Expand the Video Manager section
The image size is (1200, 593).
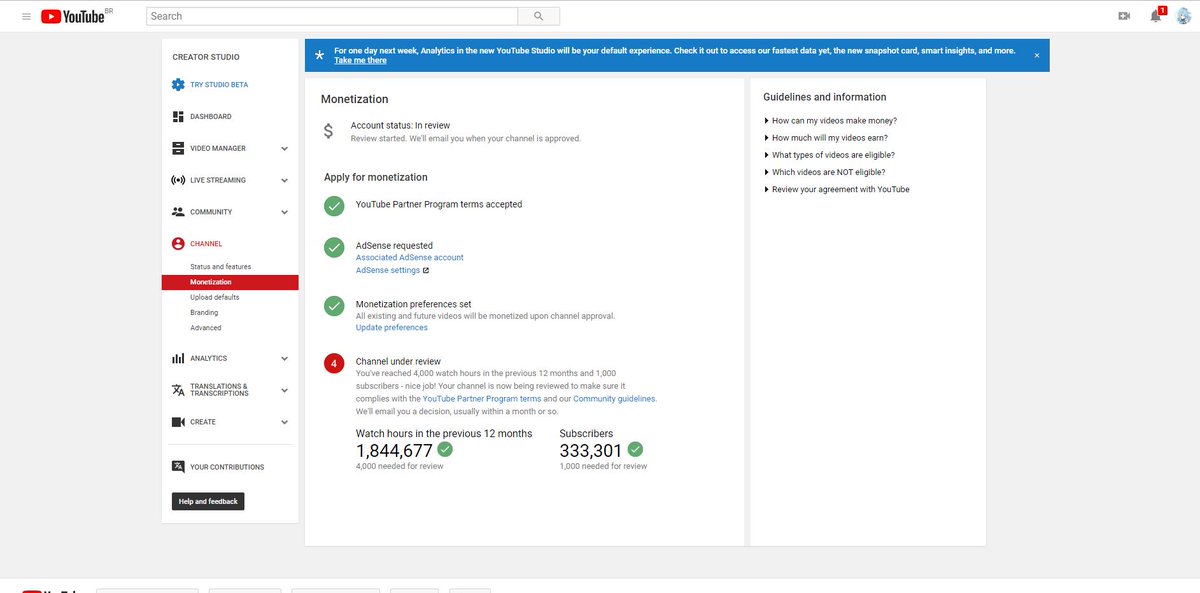(284, 149)
